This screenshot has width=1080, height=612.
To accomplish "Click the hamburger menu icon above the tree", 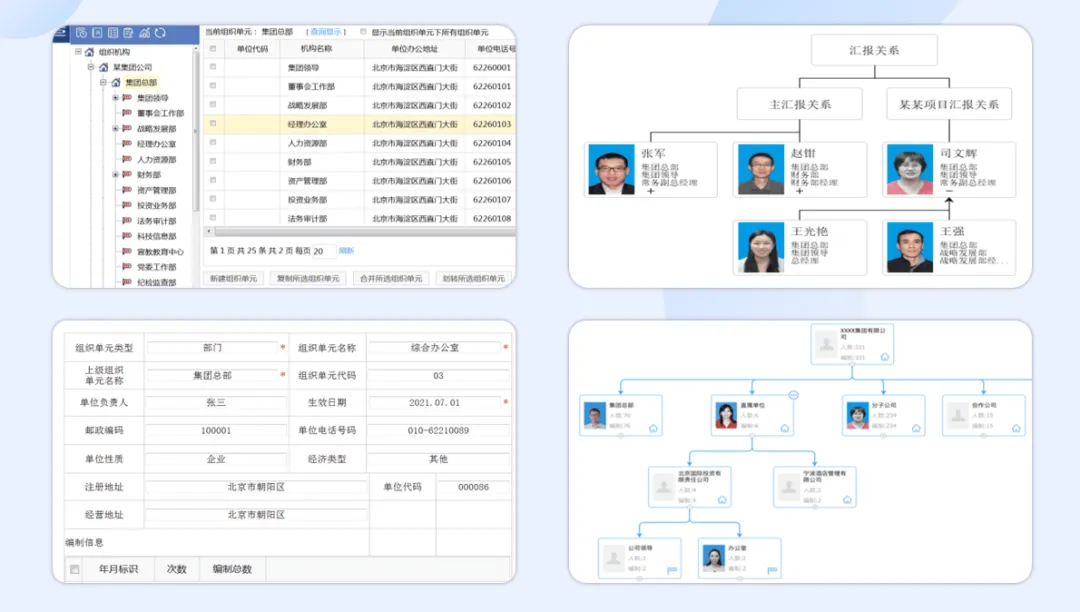I will click(60, 32).
